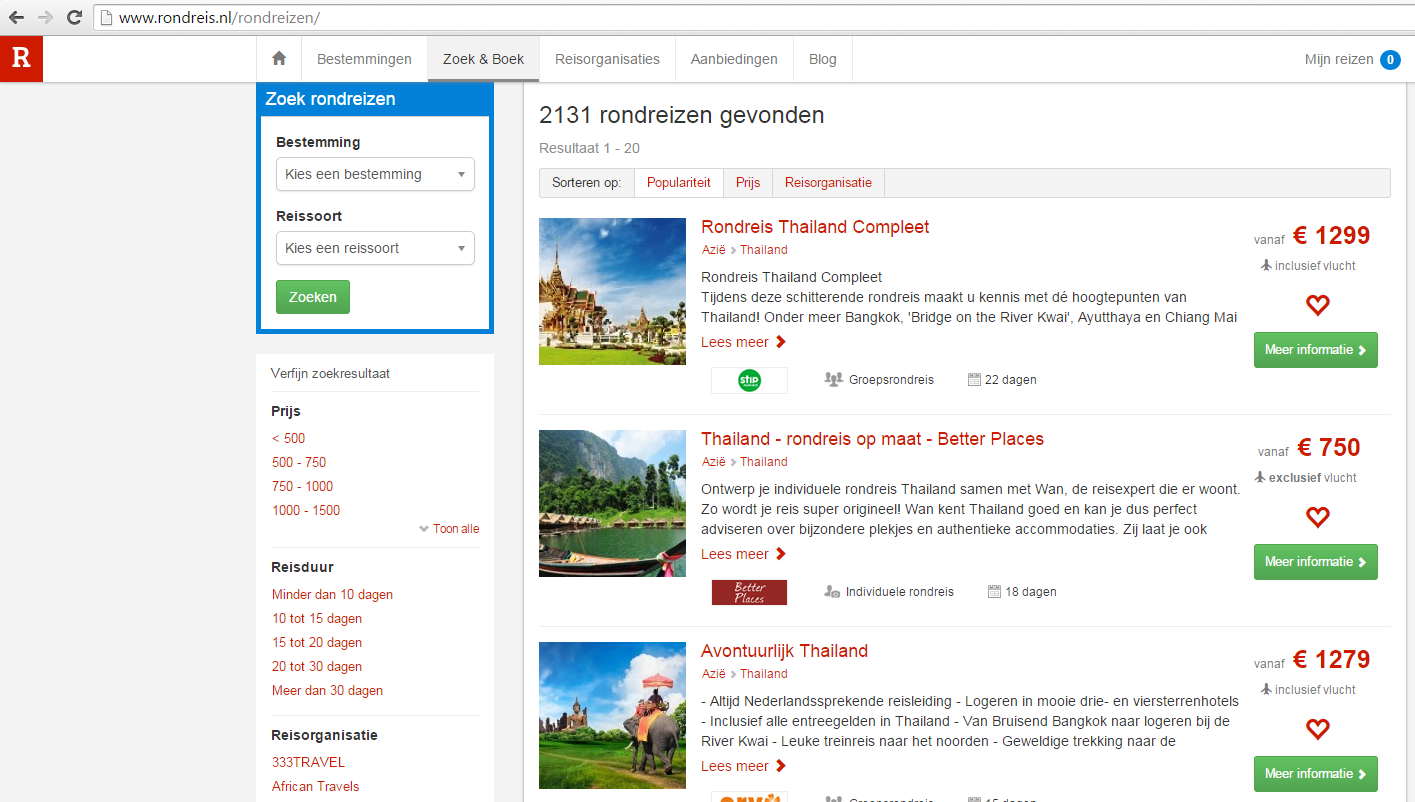Open Mijn reizen in the top bar
Viewport: 1415px width, 802px height.
1339,59
